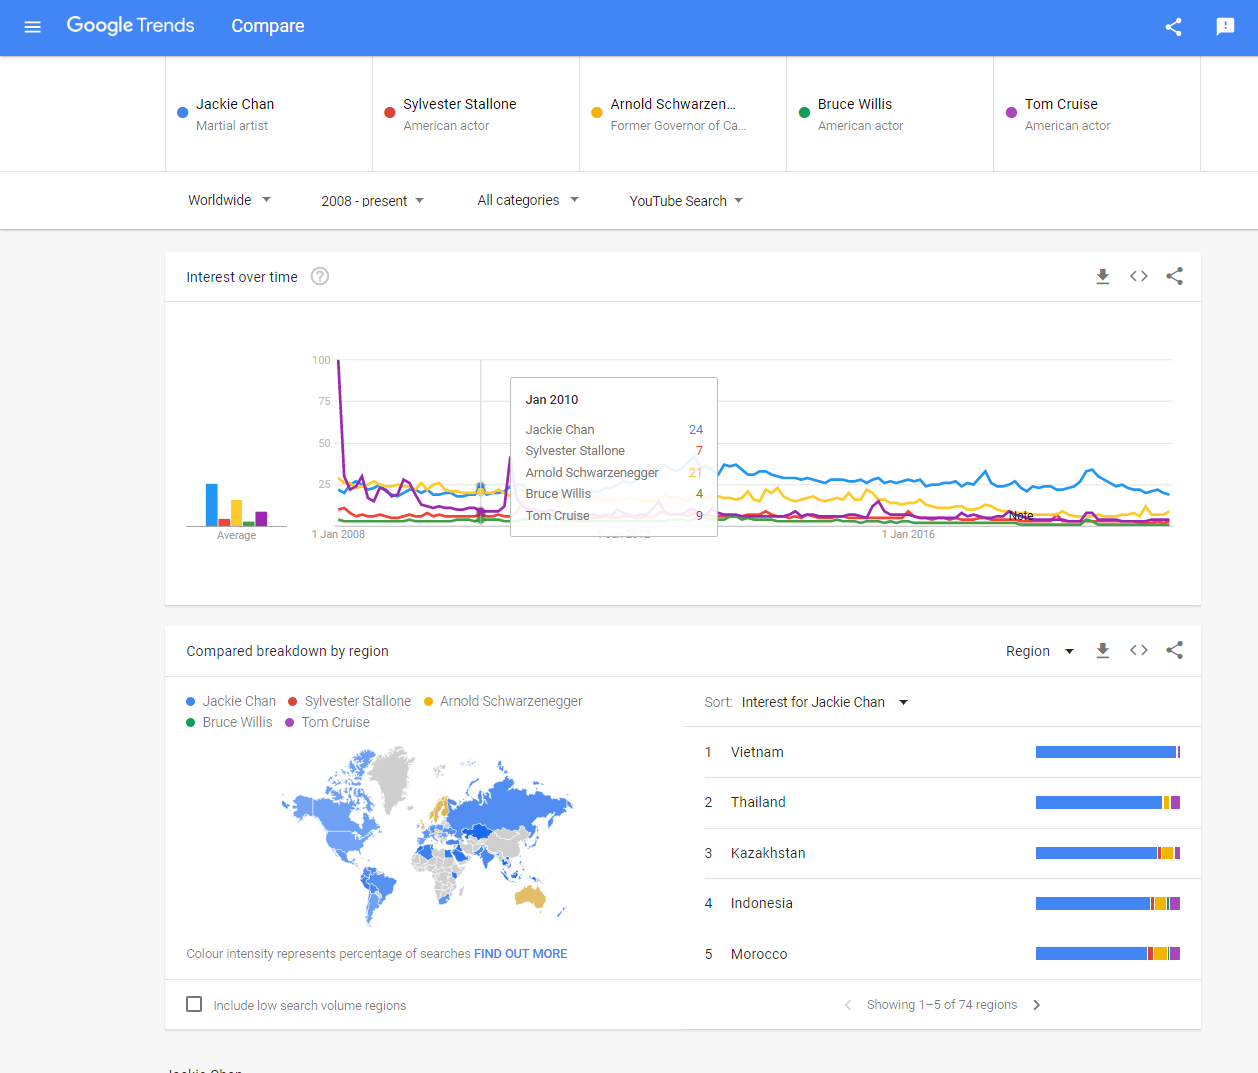Screen dimensions: 1258x1073
Task: Click the Note marker on the timeline
Action: (x=1021, y=516)
